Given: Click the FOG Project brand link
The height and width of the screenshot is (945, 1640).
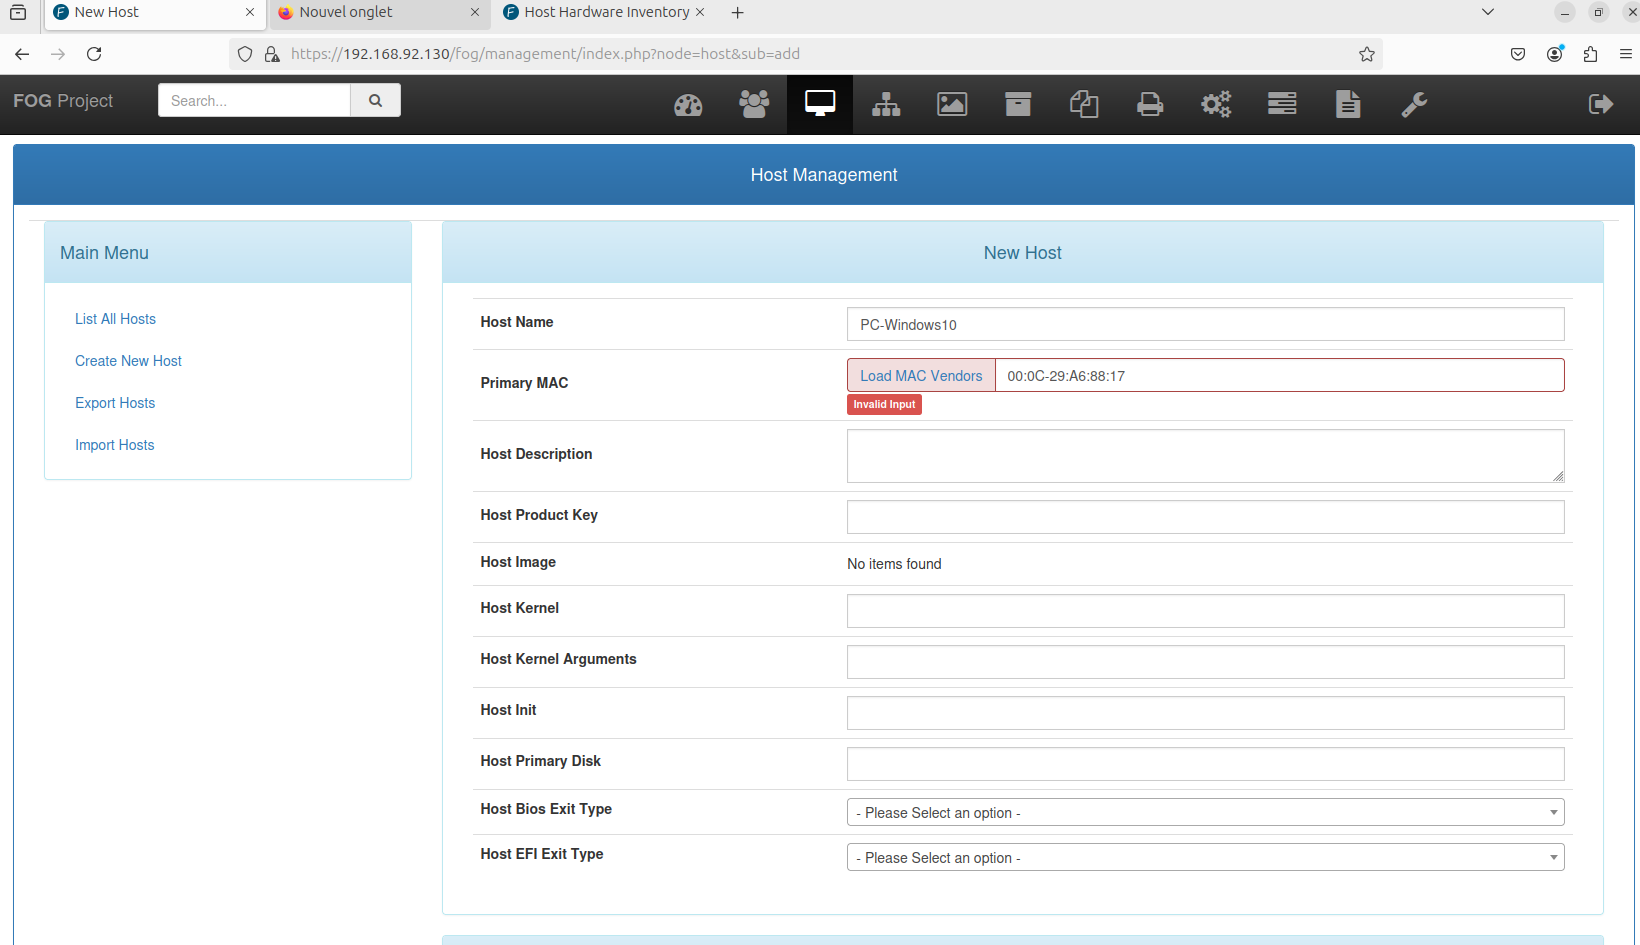Looking at the screenshot, I should pos(63,101).
